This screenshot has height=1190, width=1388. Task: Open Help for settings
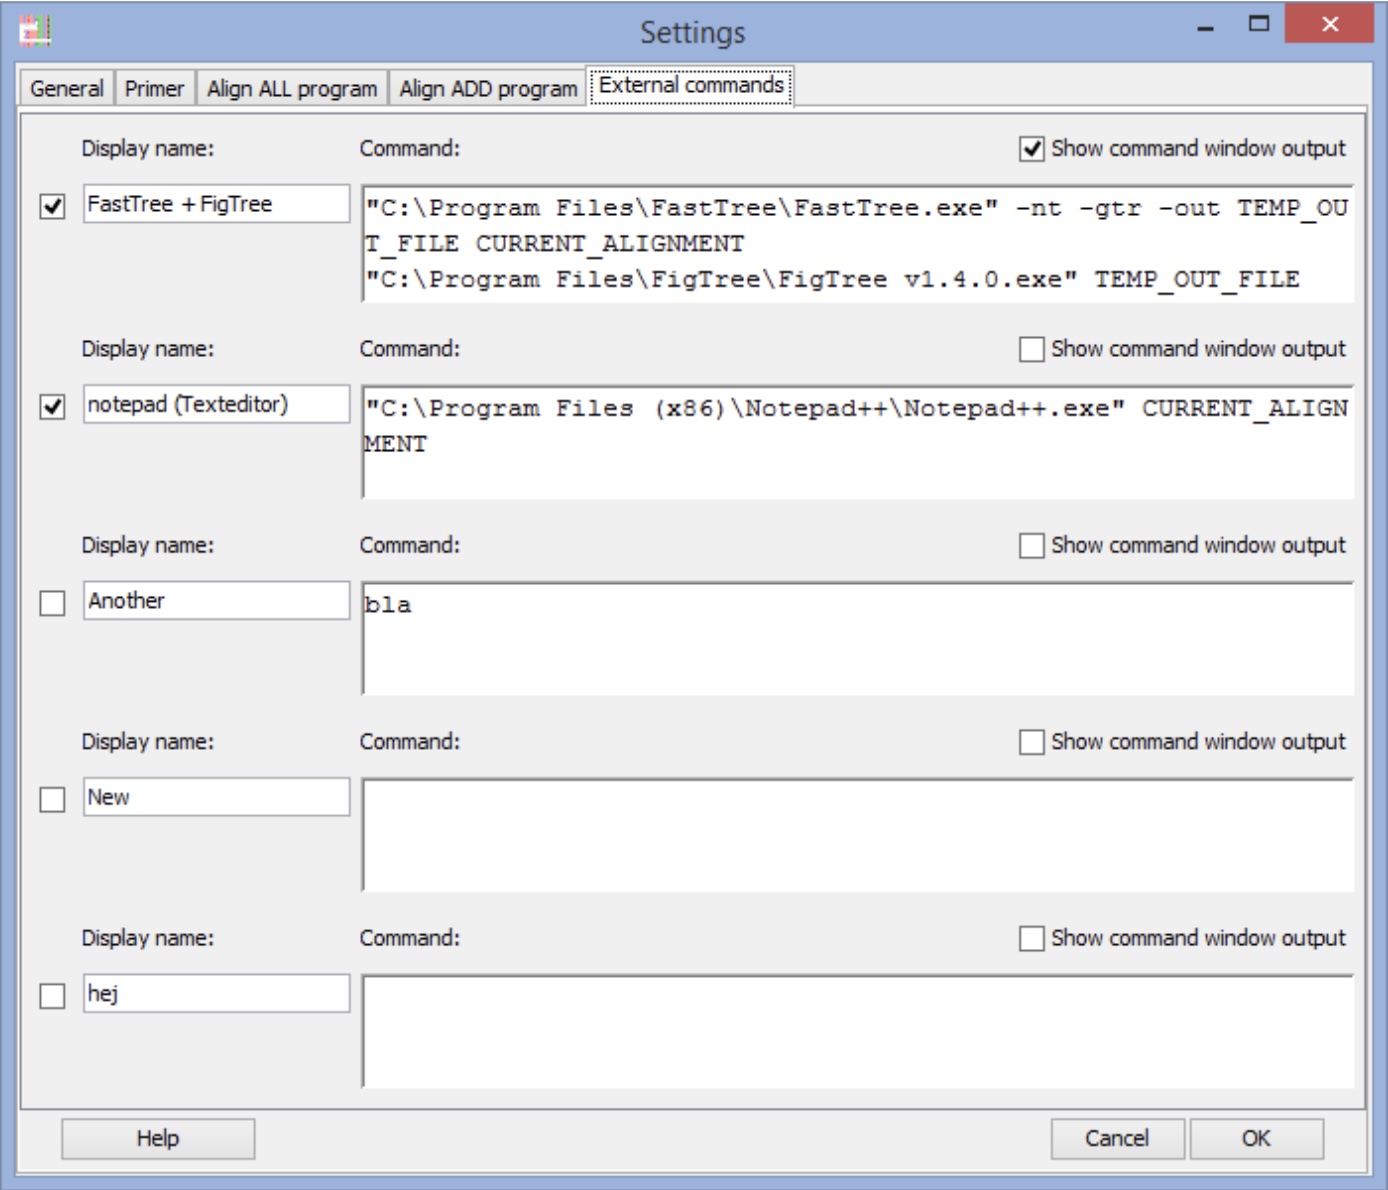coord(158,1138)
